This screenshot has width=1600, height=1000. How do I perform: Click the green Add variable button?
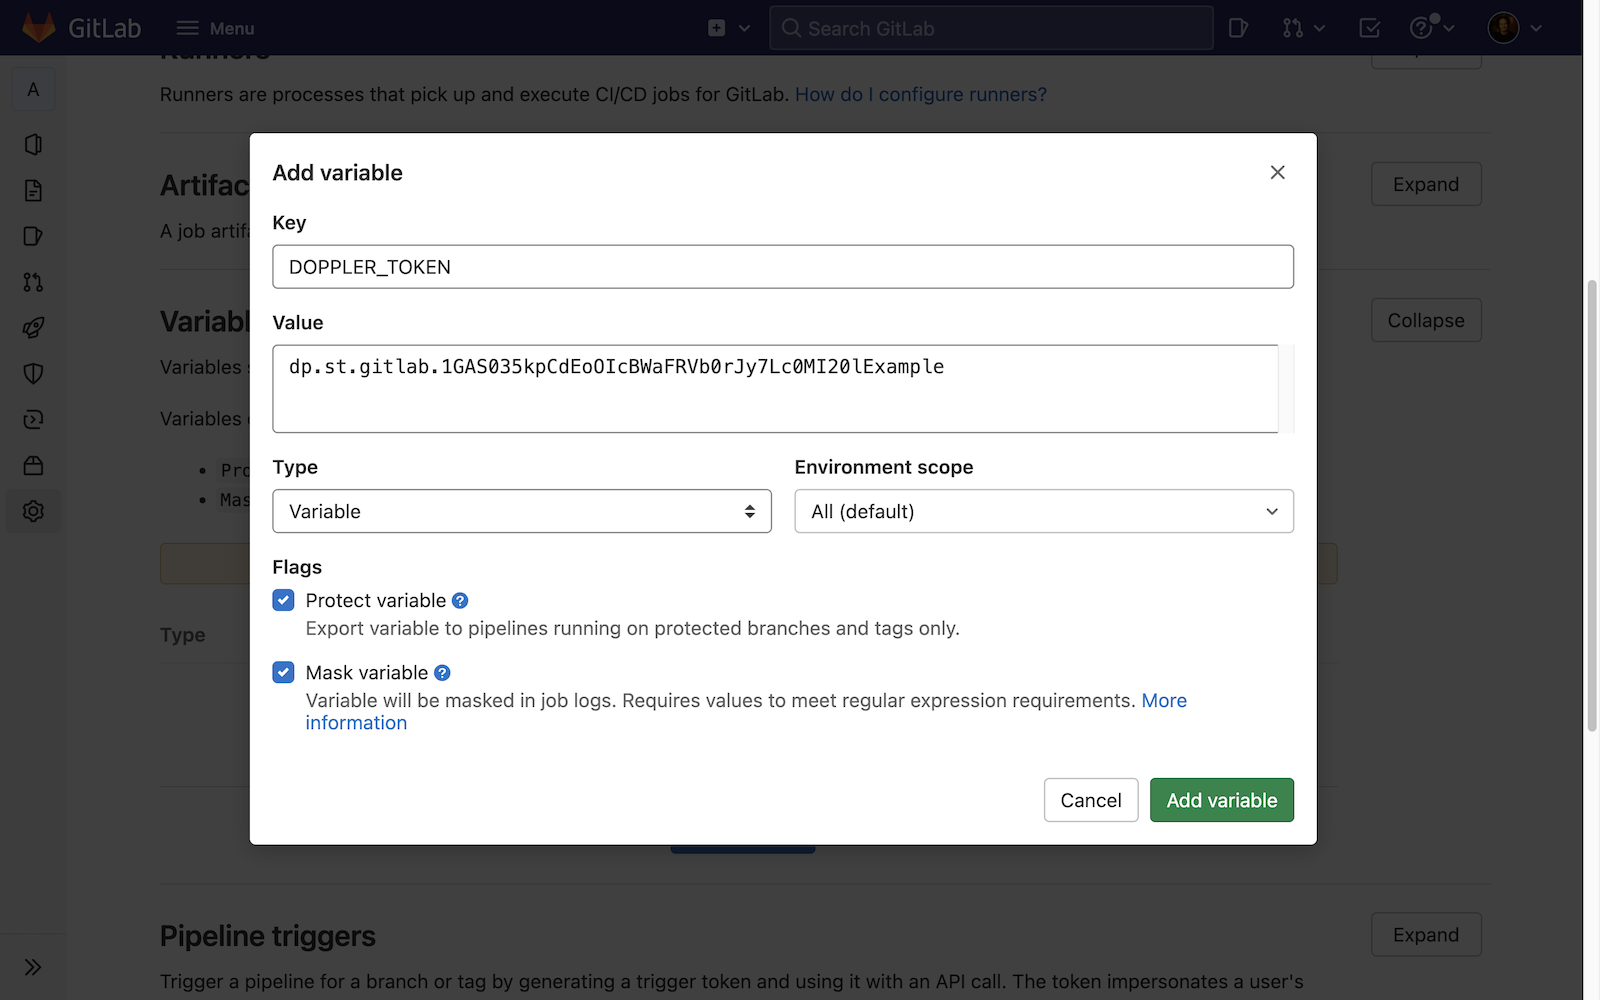(x=1222, y=800)
